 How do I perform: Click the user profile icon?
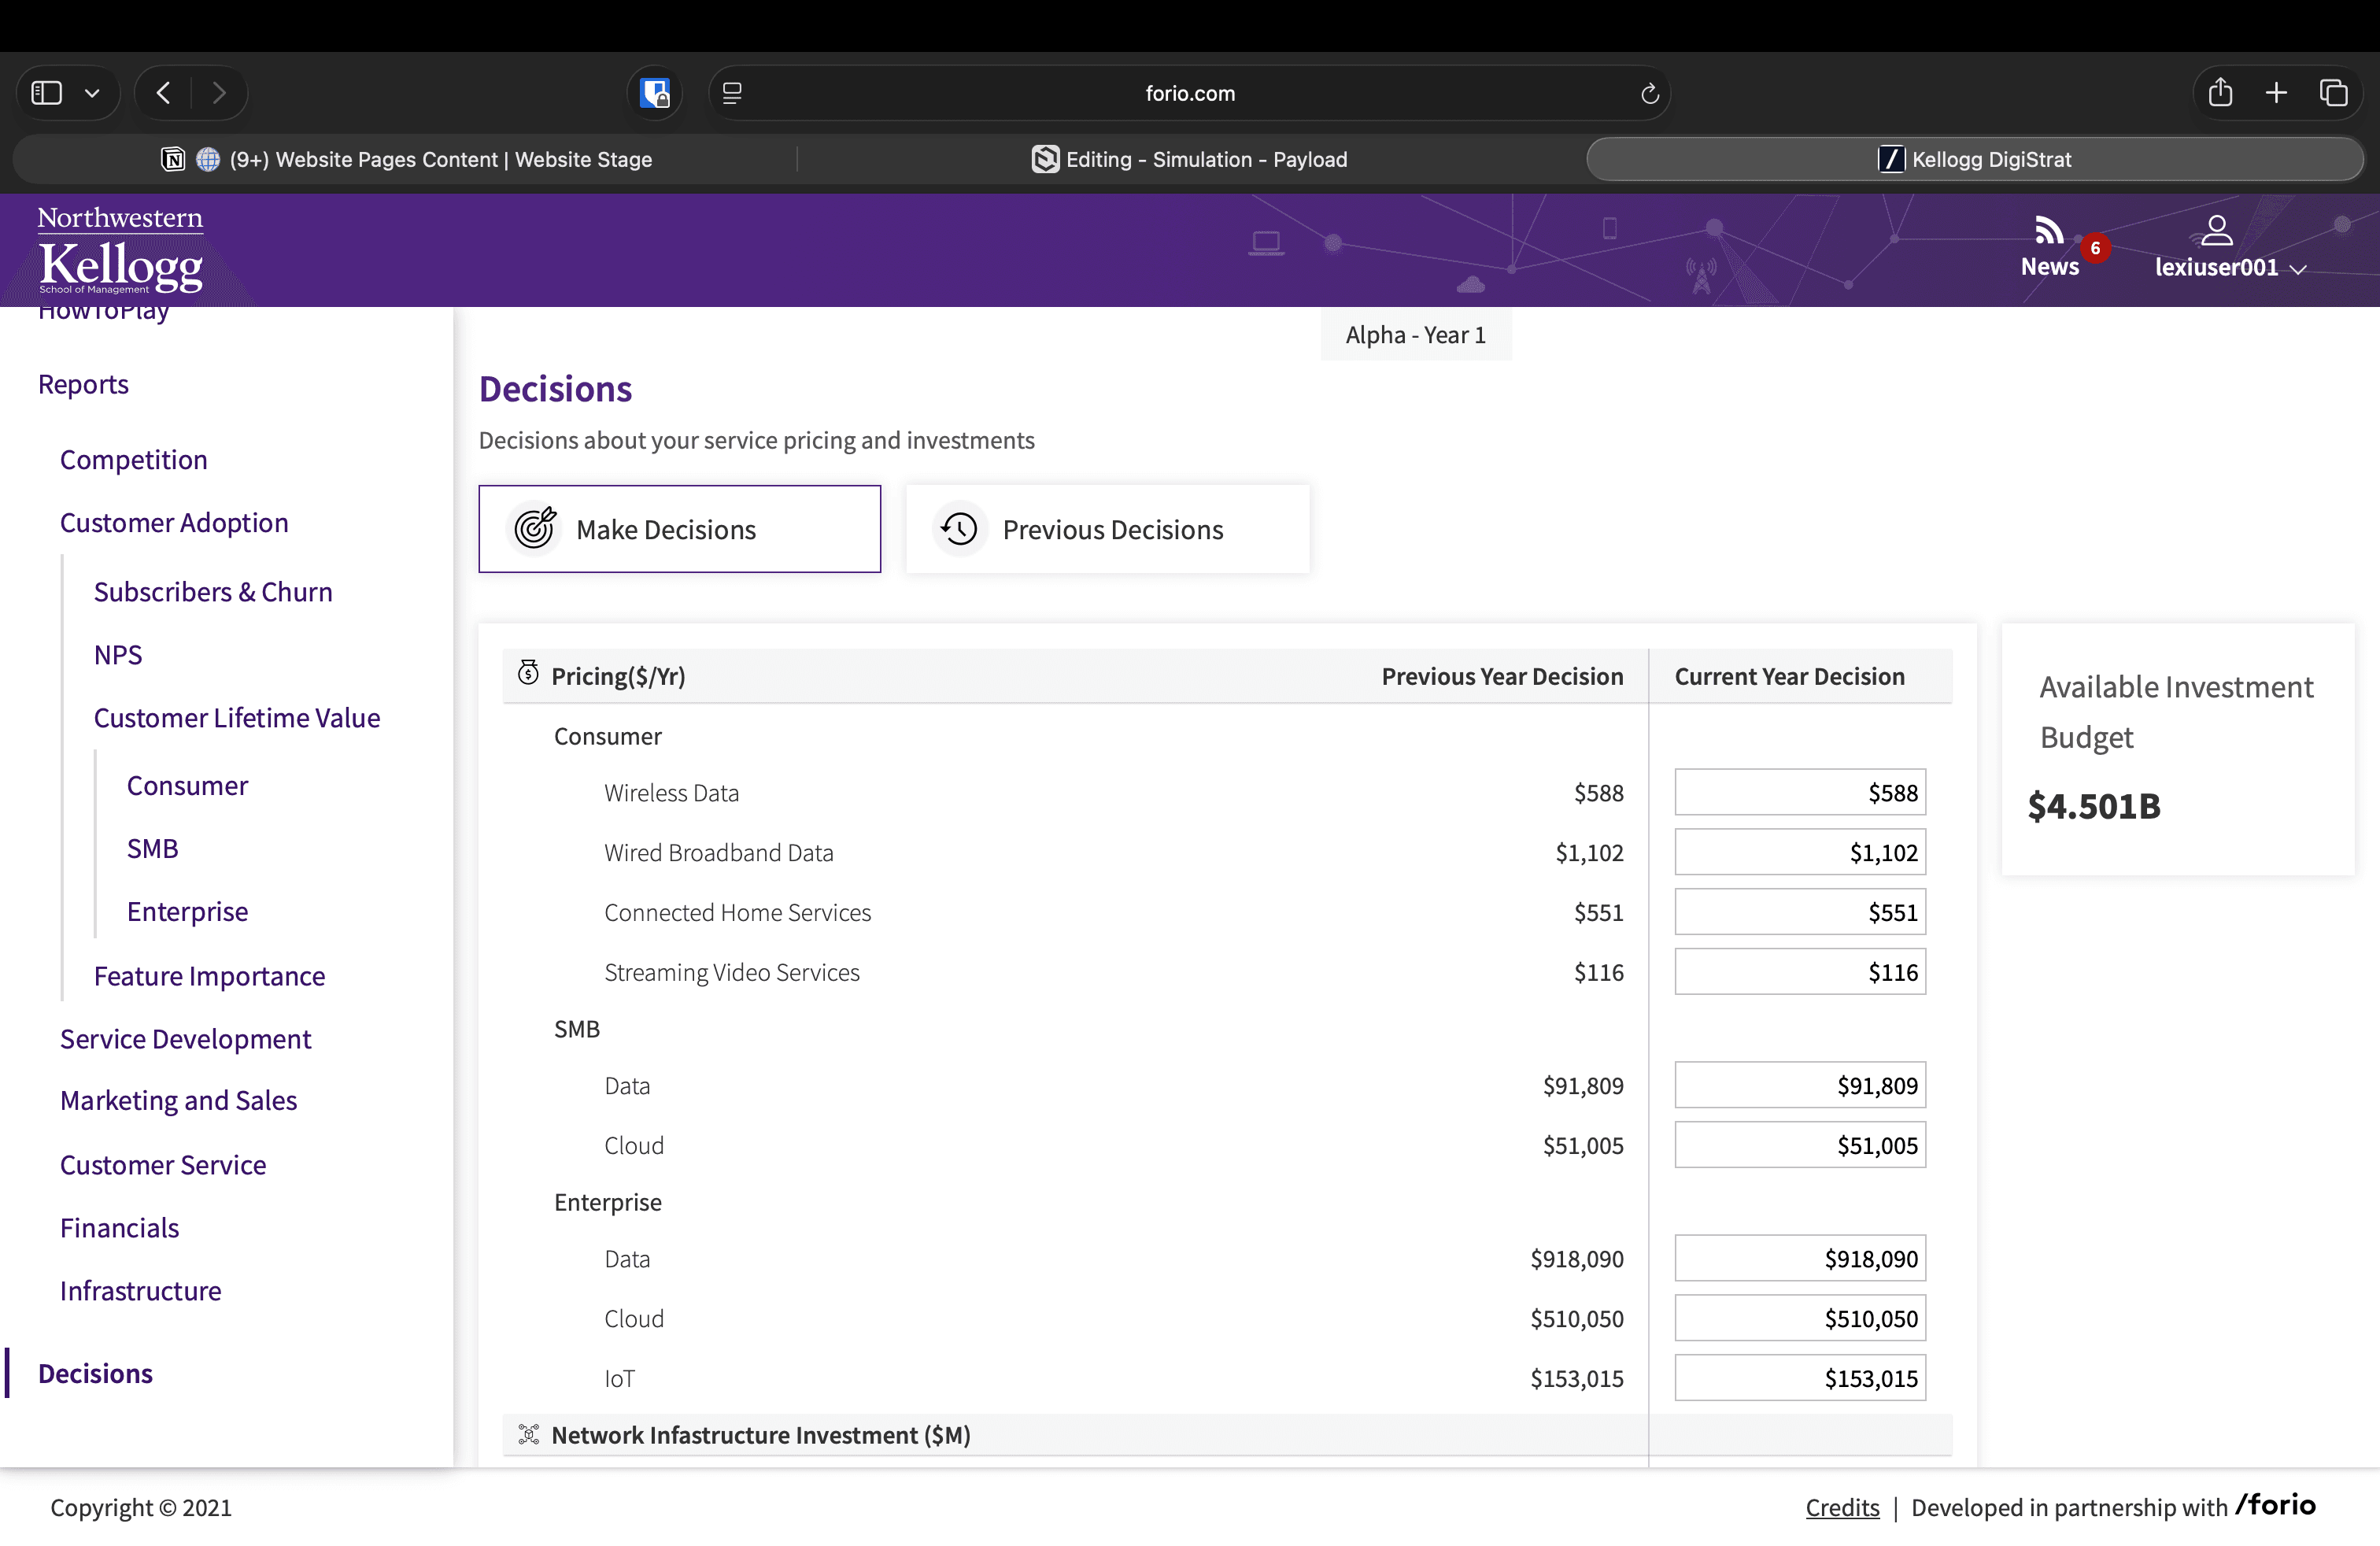click(x=2216, y=231)
